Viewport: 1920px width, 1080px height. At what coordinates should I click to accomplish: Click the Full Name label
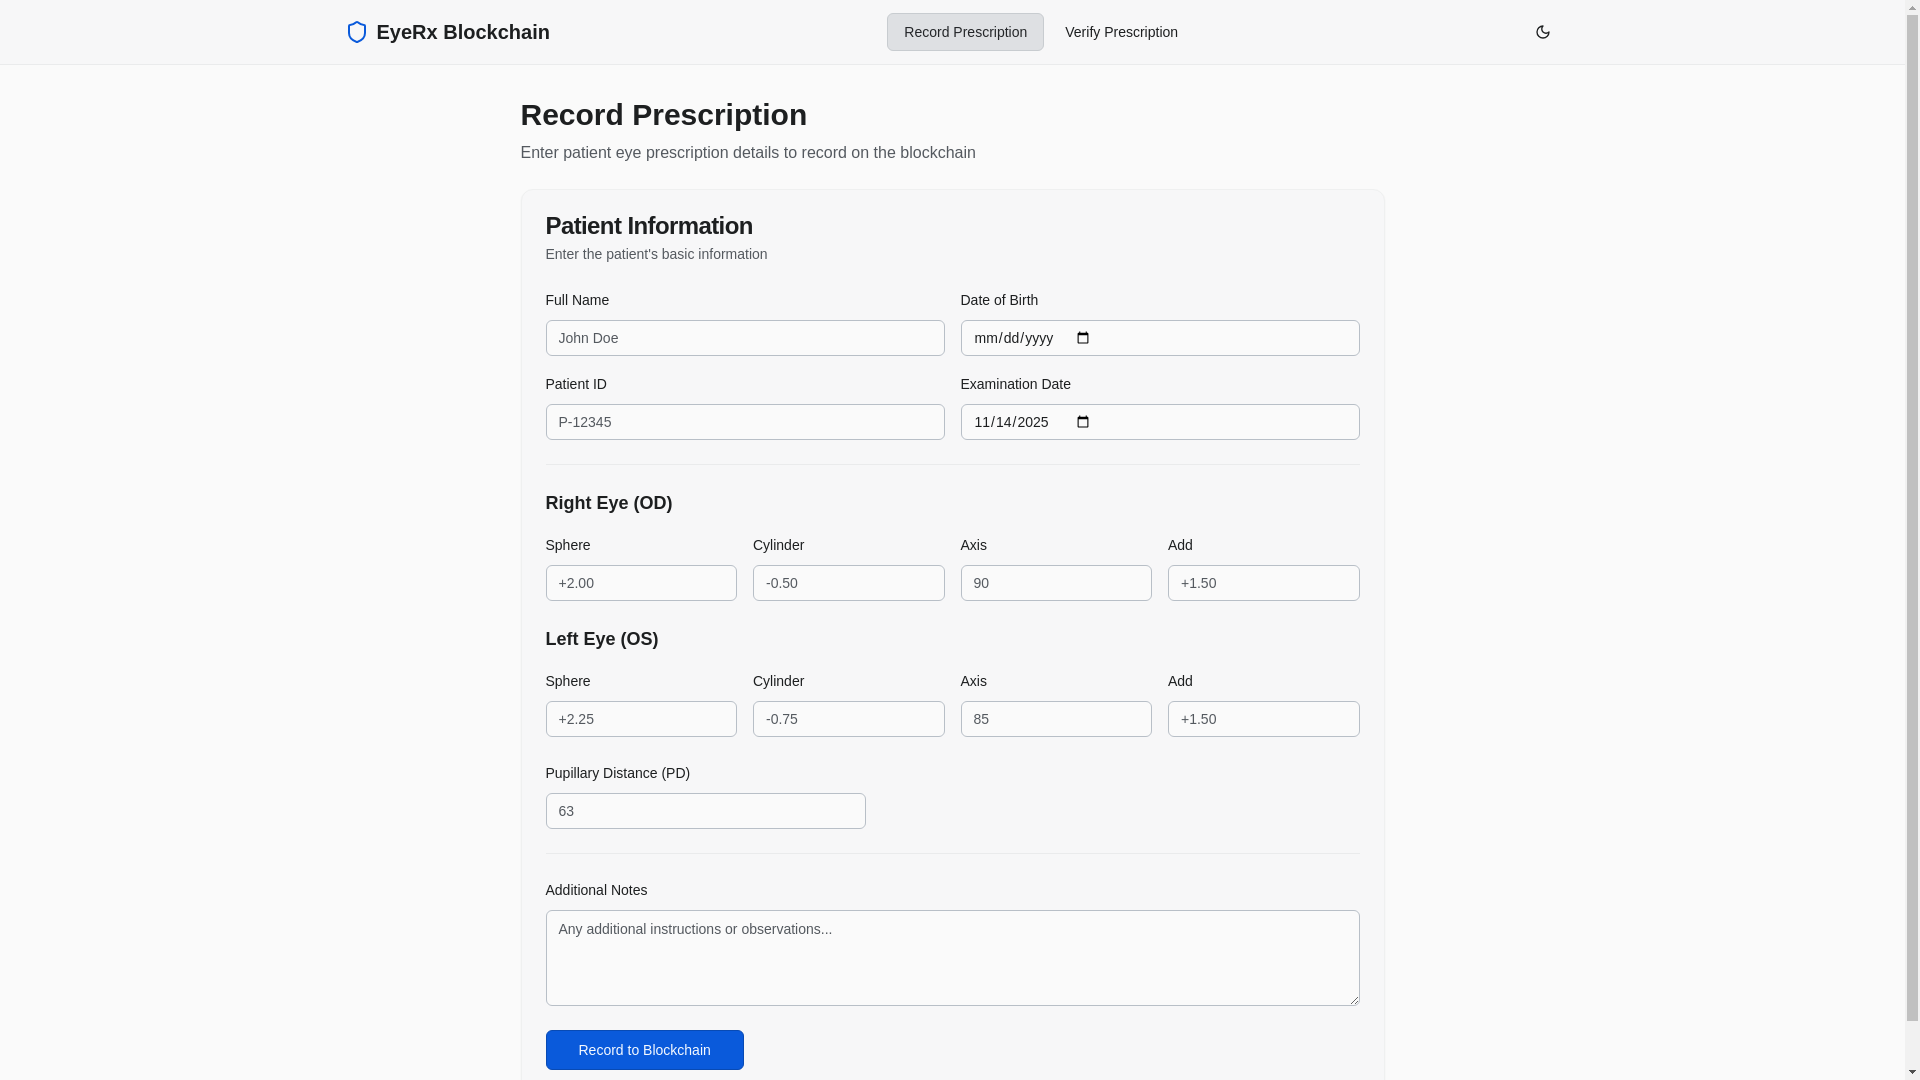click(x=577, y=300)
